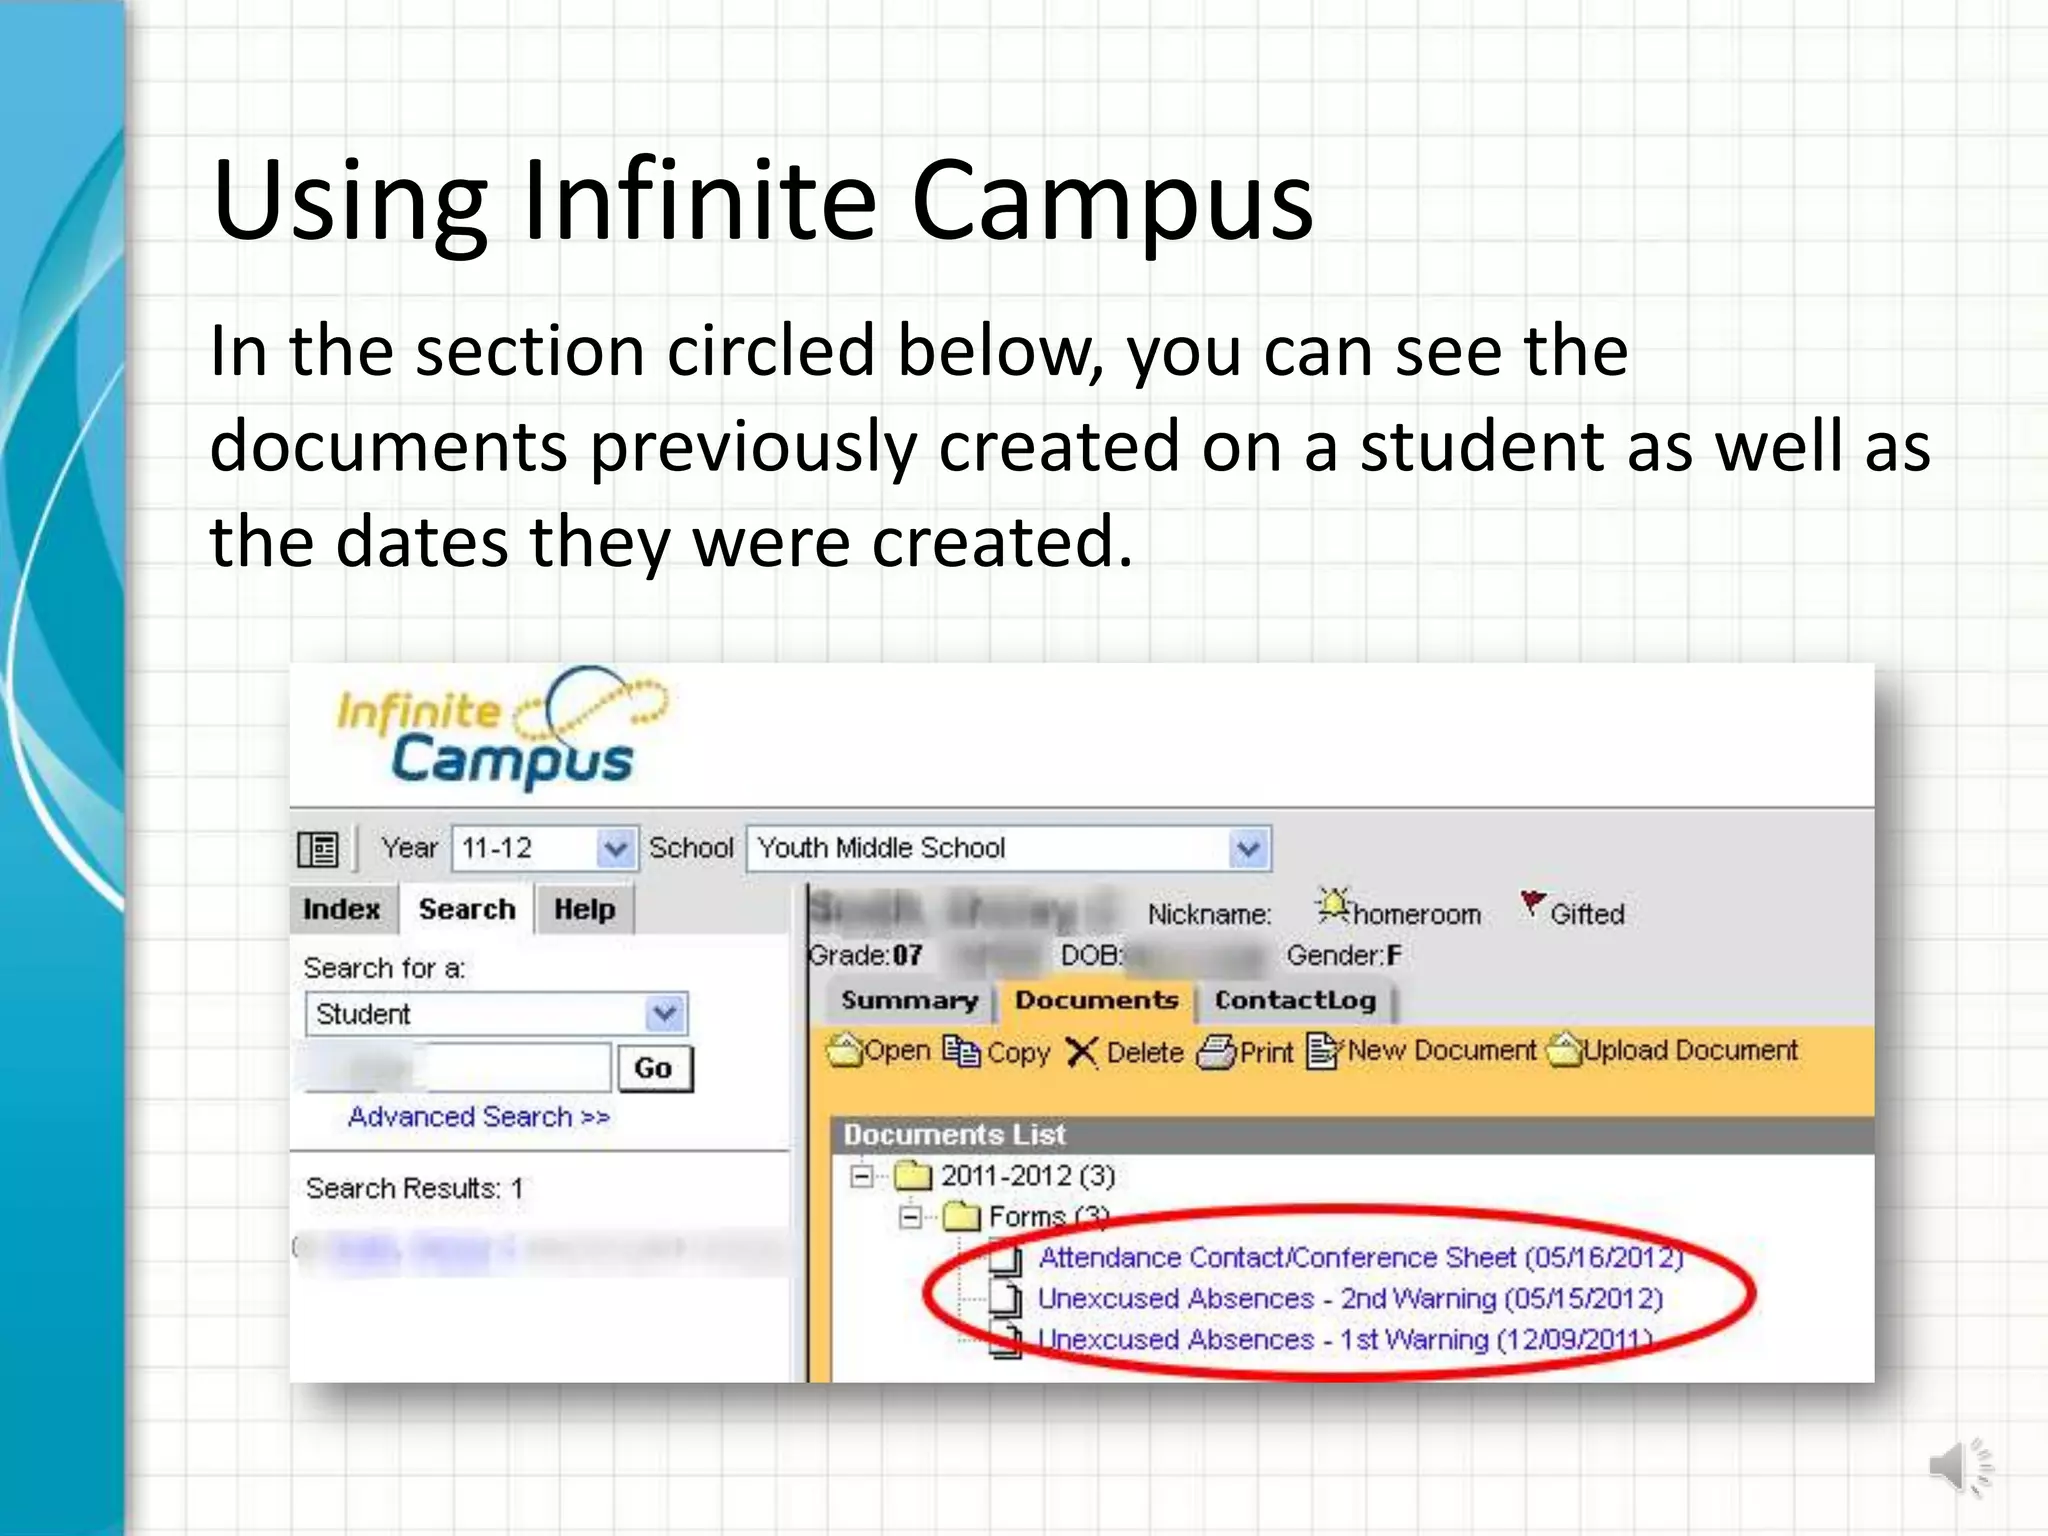Open the Year 11-12 dropdown
The width and height of the screenshot is (2048, 1536).
[545, 849]
